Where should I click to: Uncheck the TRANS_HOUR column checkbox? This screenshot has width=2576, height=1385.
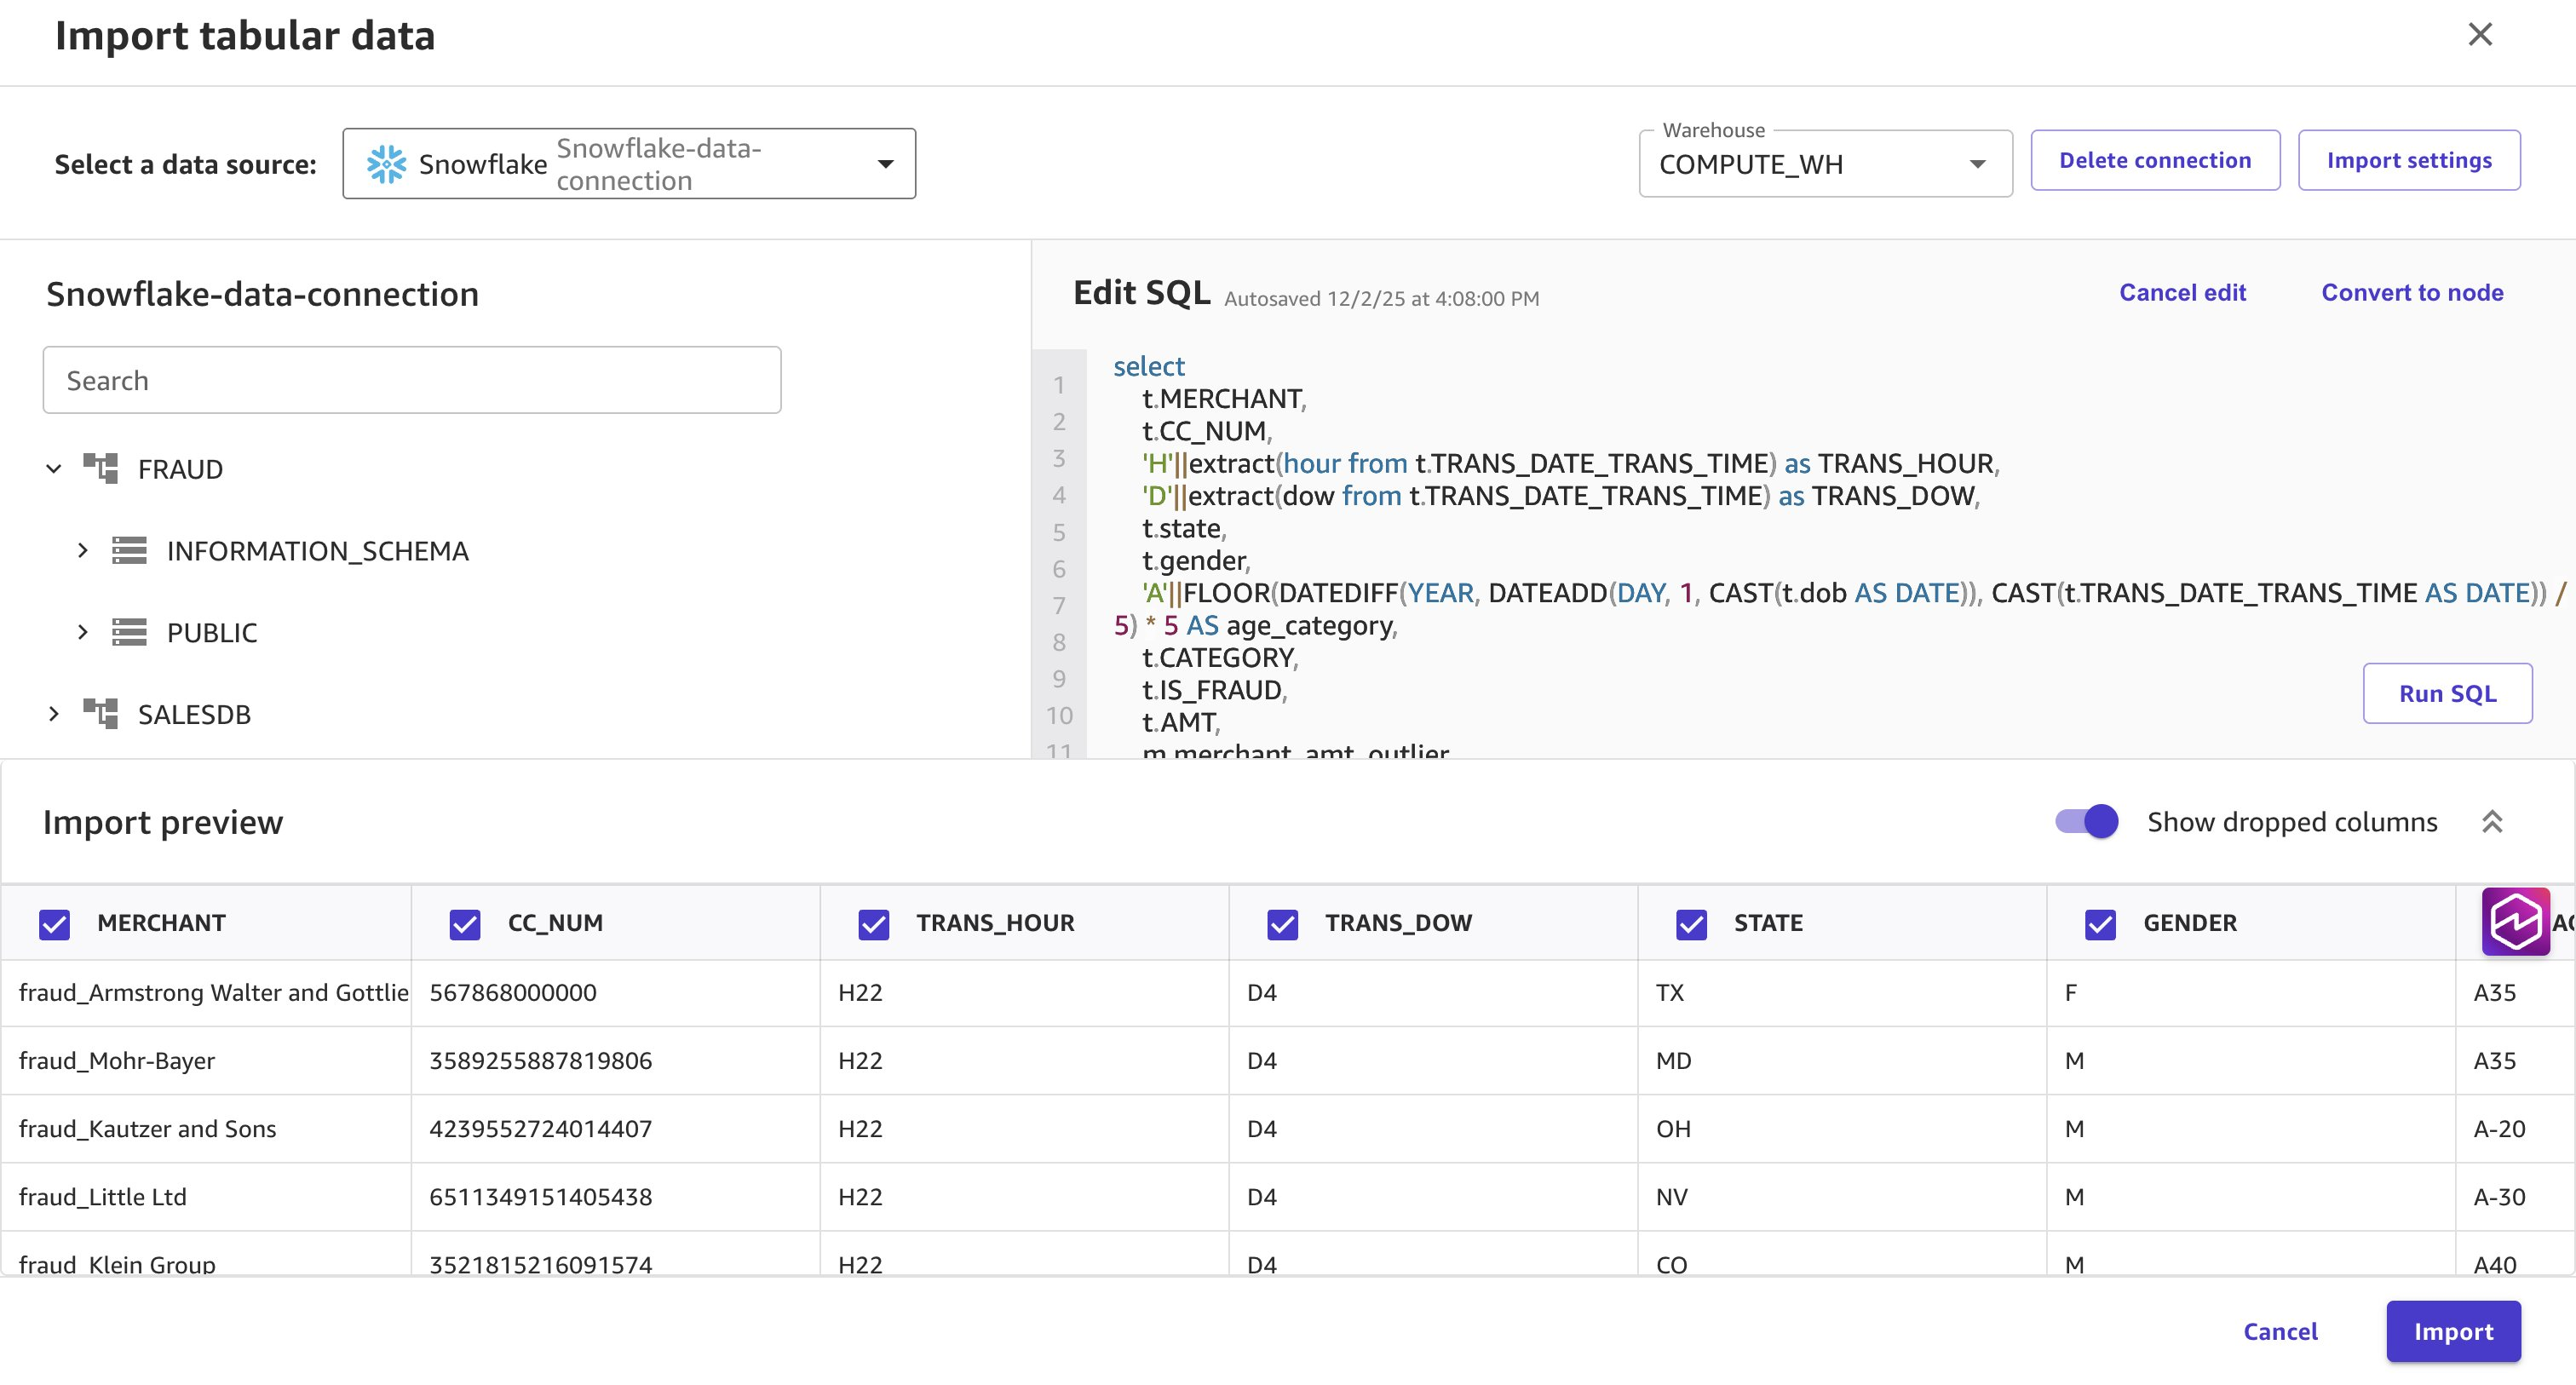point(874,924)
